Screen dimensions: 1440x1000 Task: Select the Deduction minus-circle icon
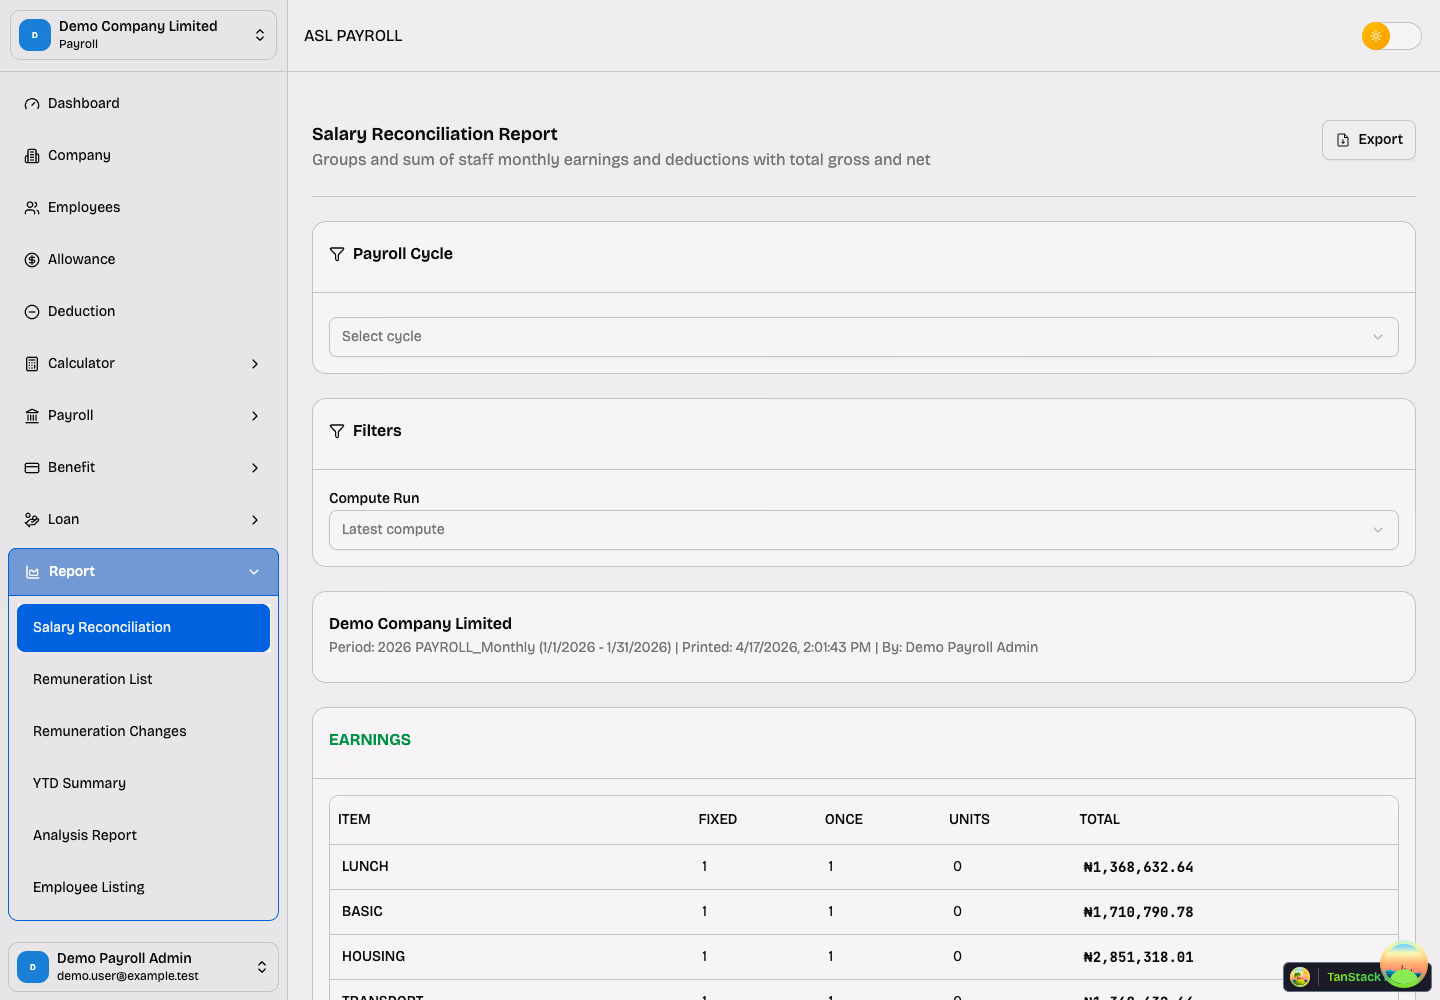click(x=32, y=311)
